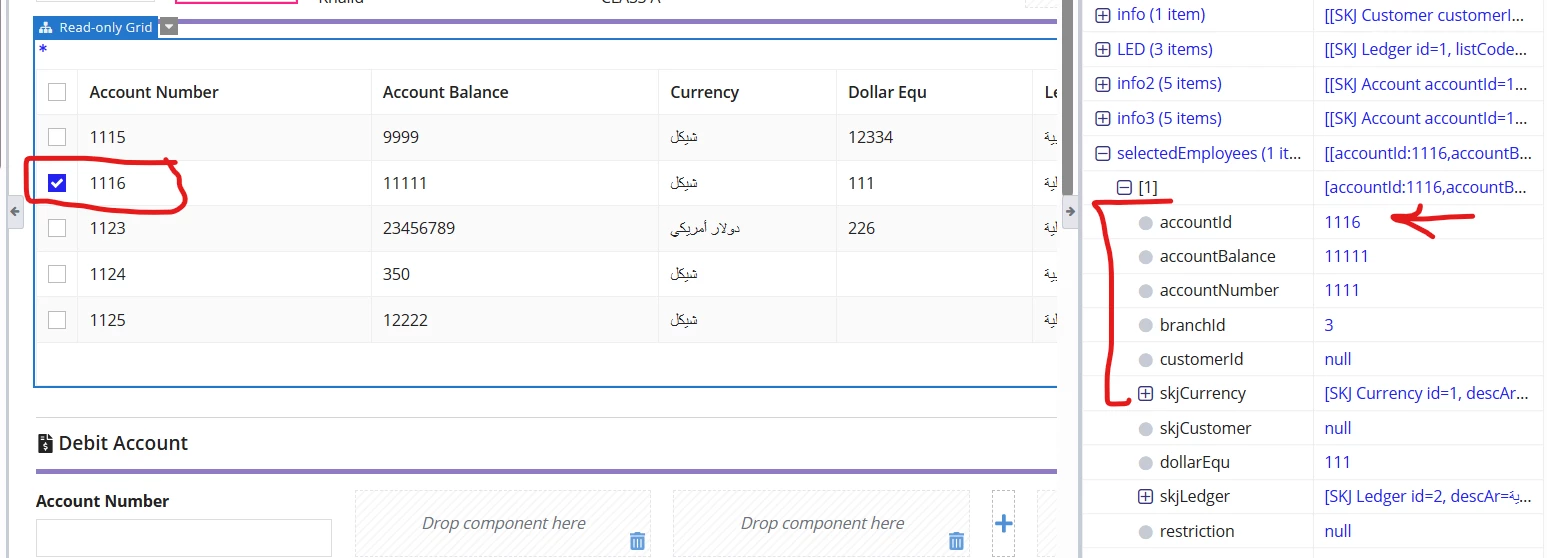Click the Account Number input field
Viewport: 1547px width, 558px height.
(184, 538)
